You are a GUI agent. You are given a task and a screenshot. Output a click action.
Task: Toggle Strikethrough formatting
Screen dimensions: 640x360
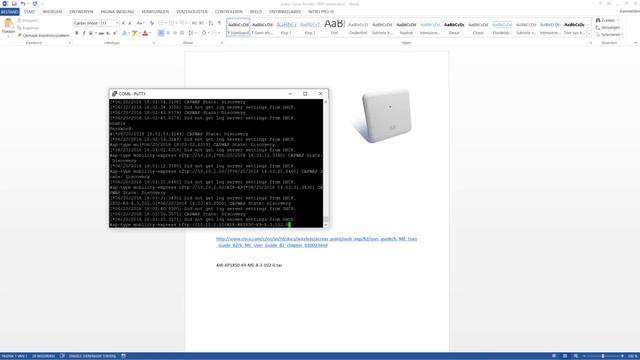click(101, 33)
